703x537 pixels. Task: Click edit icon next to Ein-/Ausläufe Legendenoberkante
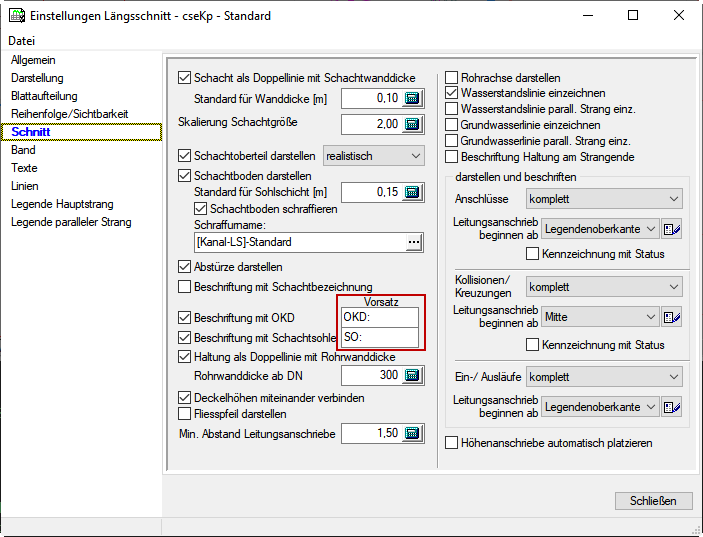pyautogui.click(x=672, y=407)
